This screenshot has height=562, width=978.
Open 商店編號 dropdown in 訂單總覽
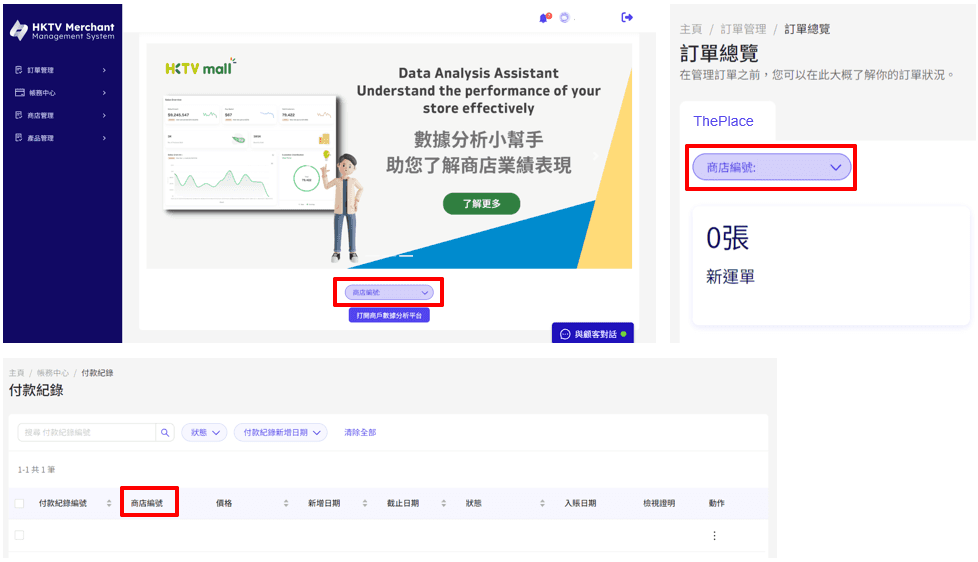coord(772,167)
